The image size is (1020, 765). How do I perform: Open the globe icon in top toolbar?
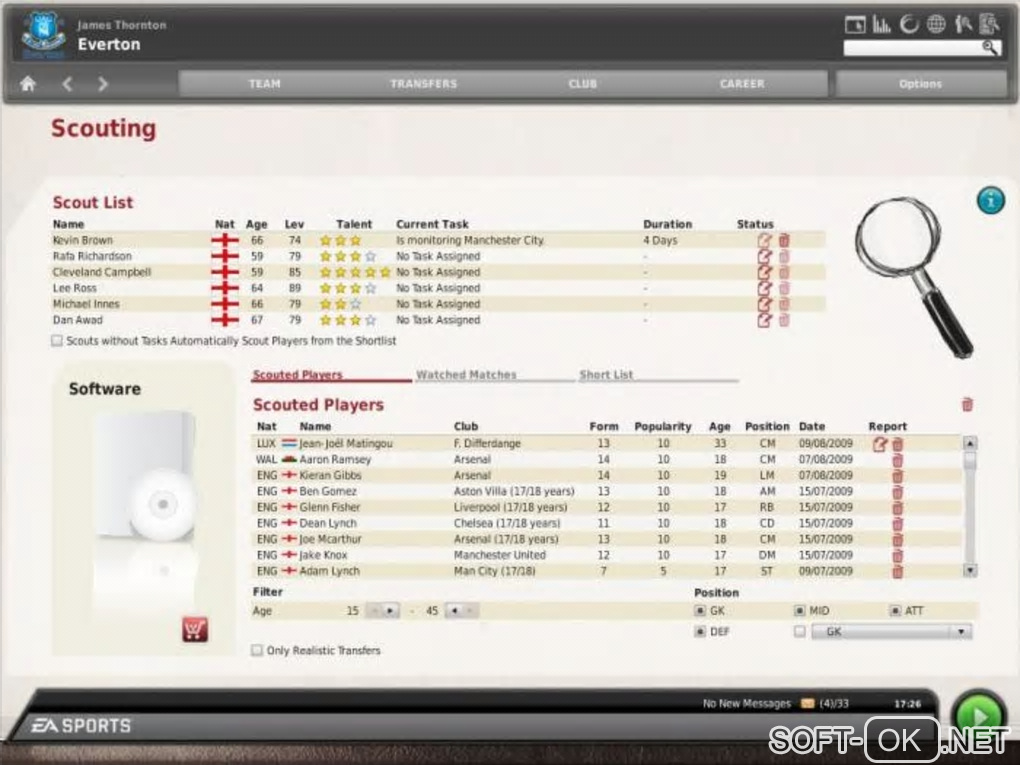click(935, 25)
